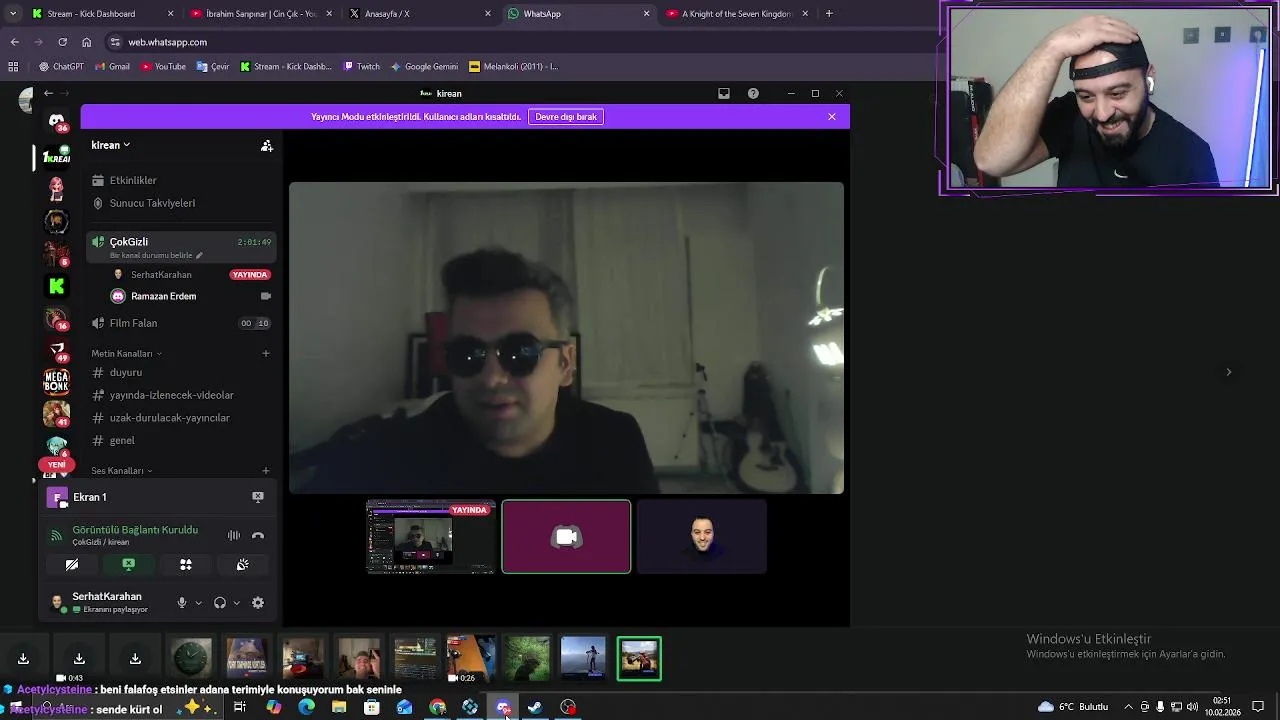Open the MEGA BONK server icon

click(57, 381)
